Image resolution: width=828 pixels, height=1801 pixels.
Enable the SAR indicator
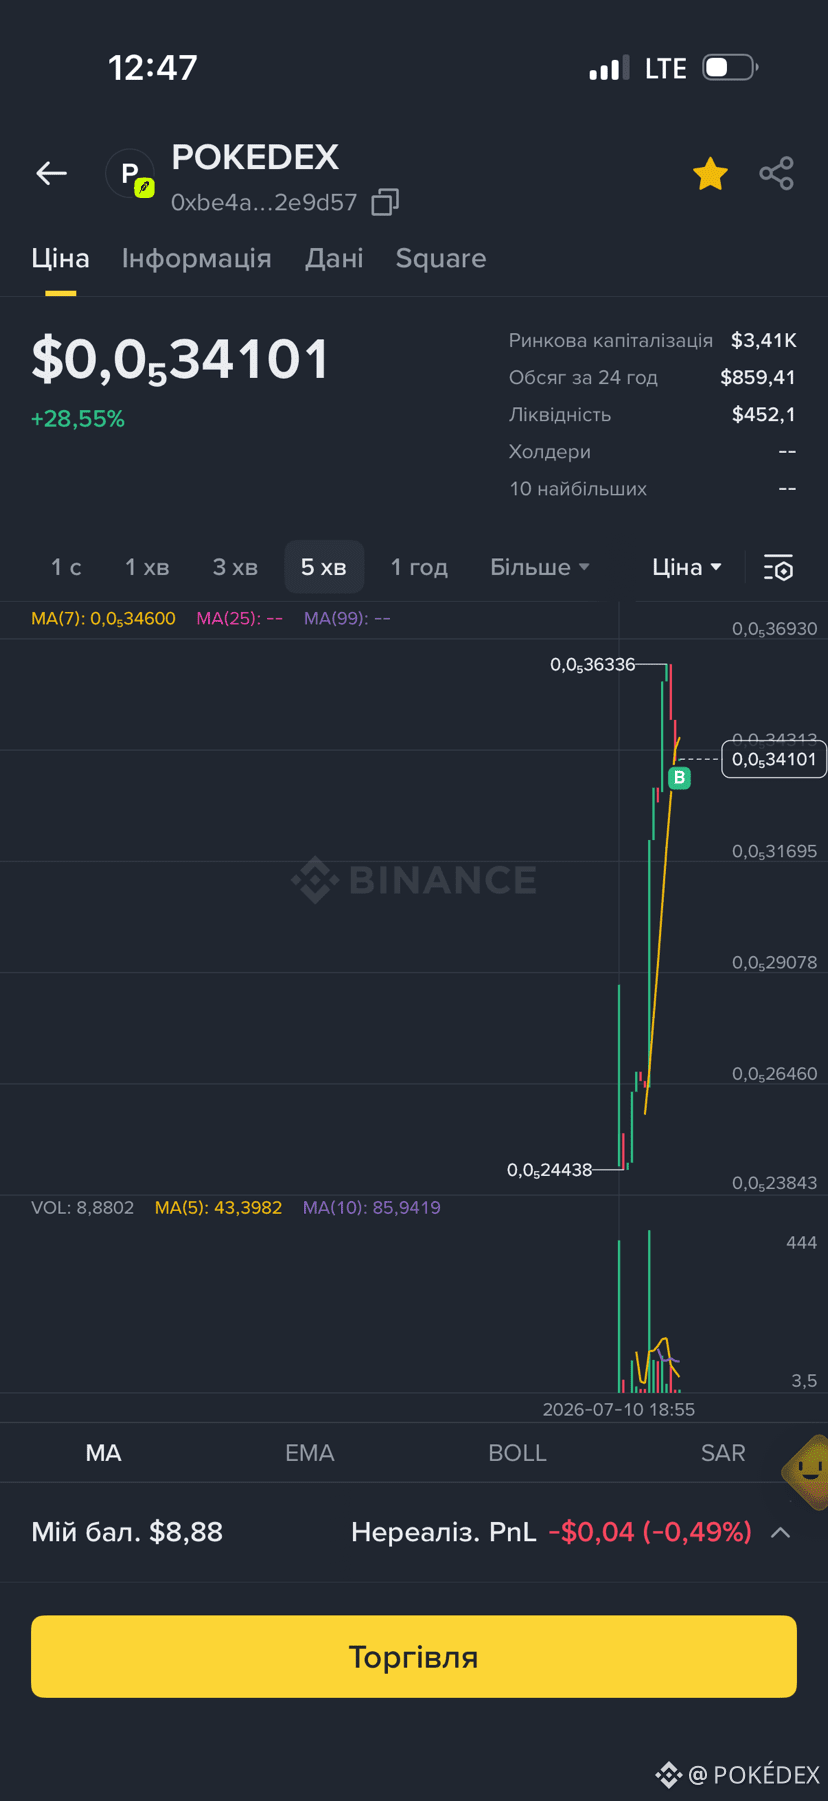723,1453
